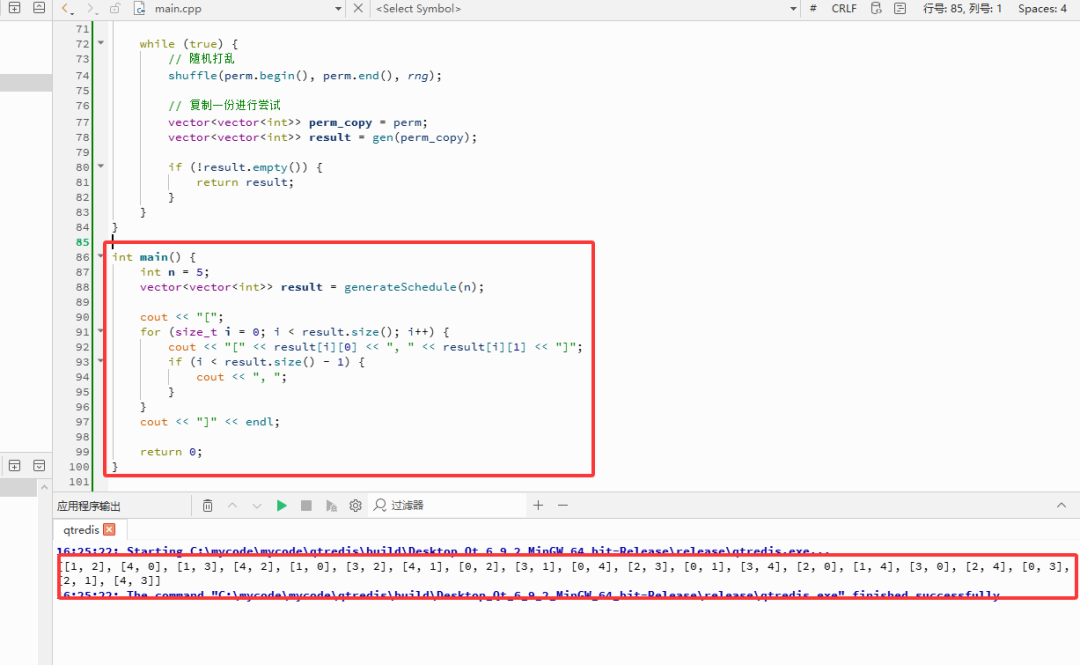Click 'perm_copy' variable on line 77
This screenshot has width=1080, height=665.
point(340,123)
